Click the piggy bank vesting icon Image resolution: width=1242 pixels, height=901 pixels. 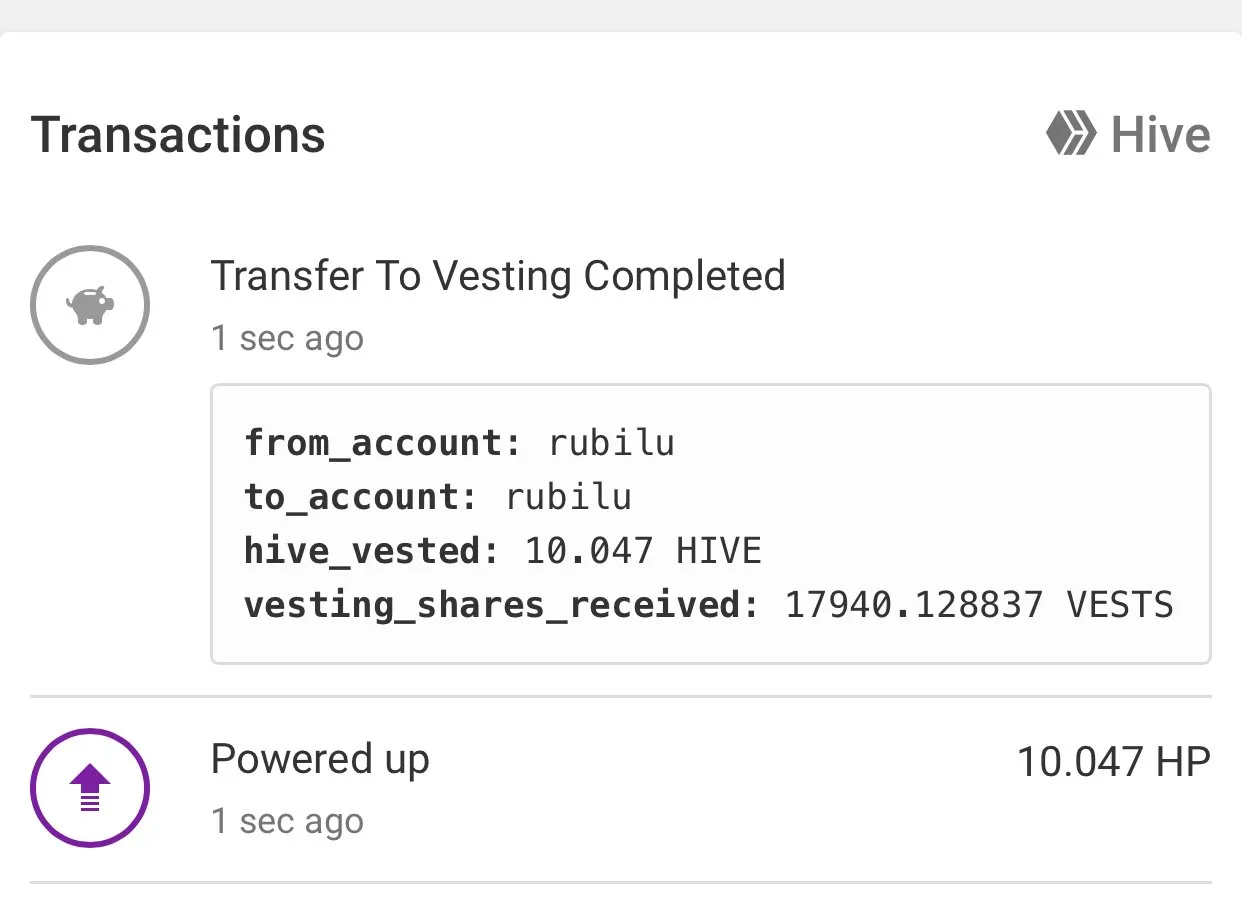[x=90, y=305]
